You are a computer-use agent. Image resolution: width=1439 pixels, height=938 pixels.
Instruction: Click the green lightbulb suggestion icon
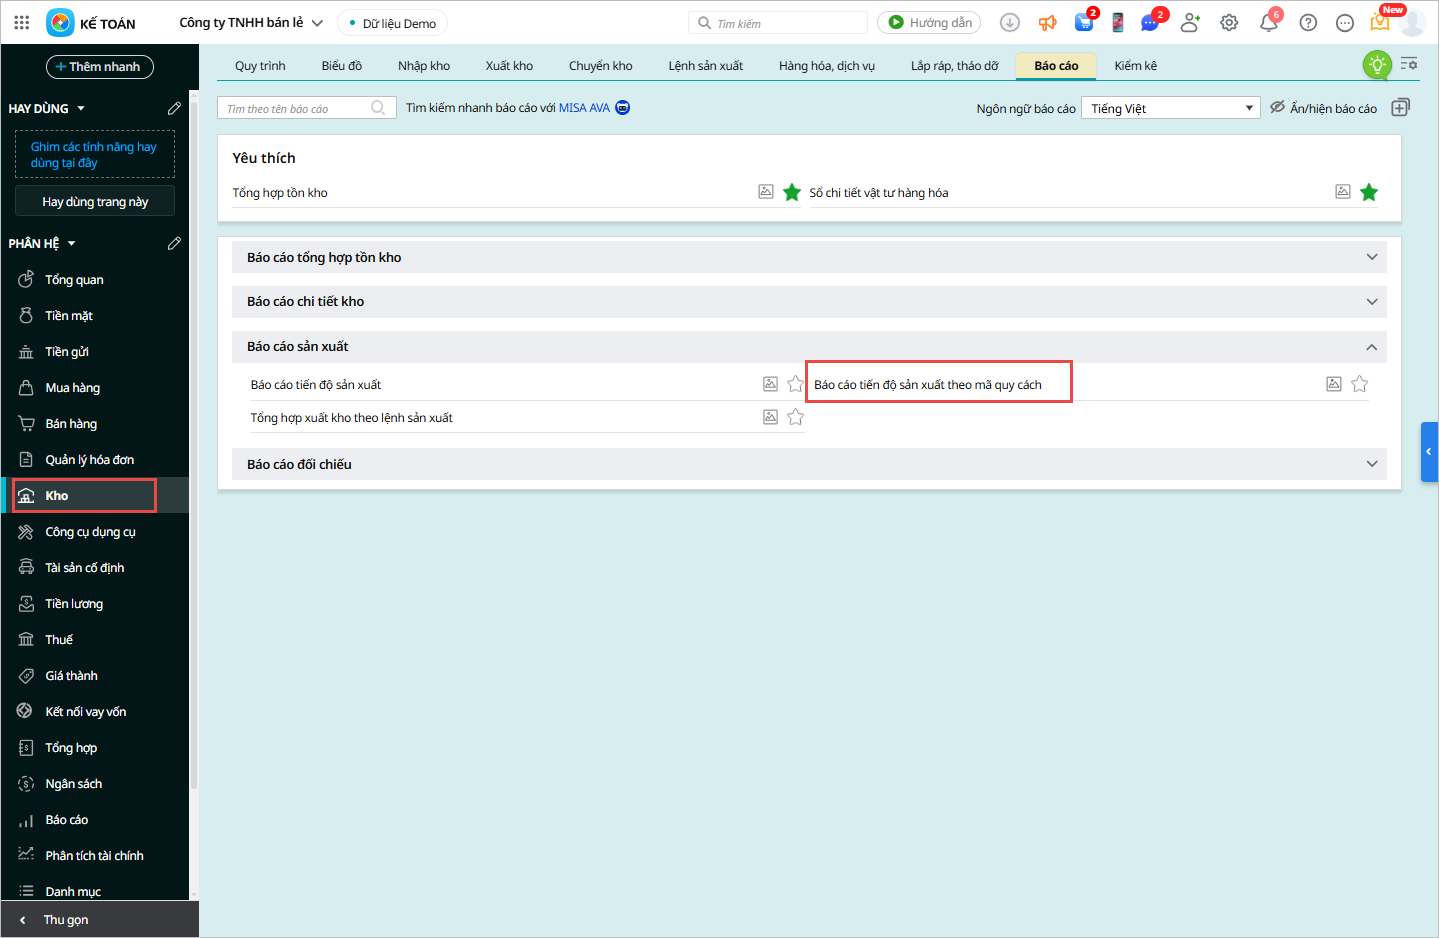pos(1377,65)
